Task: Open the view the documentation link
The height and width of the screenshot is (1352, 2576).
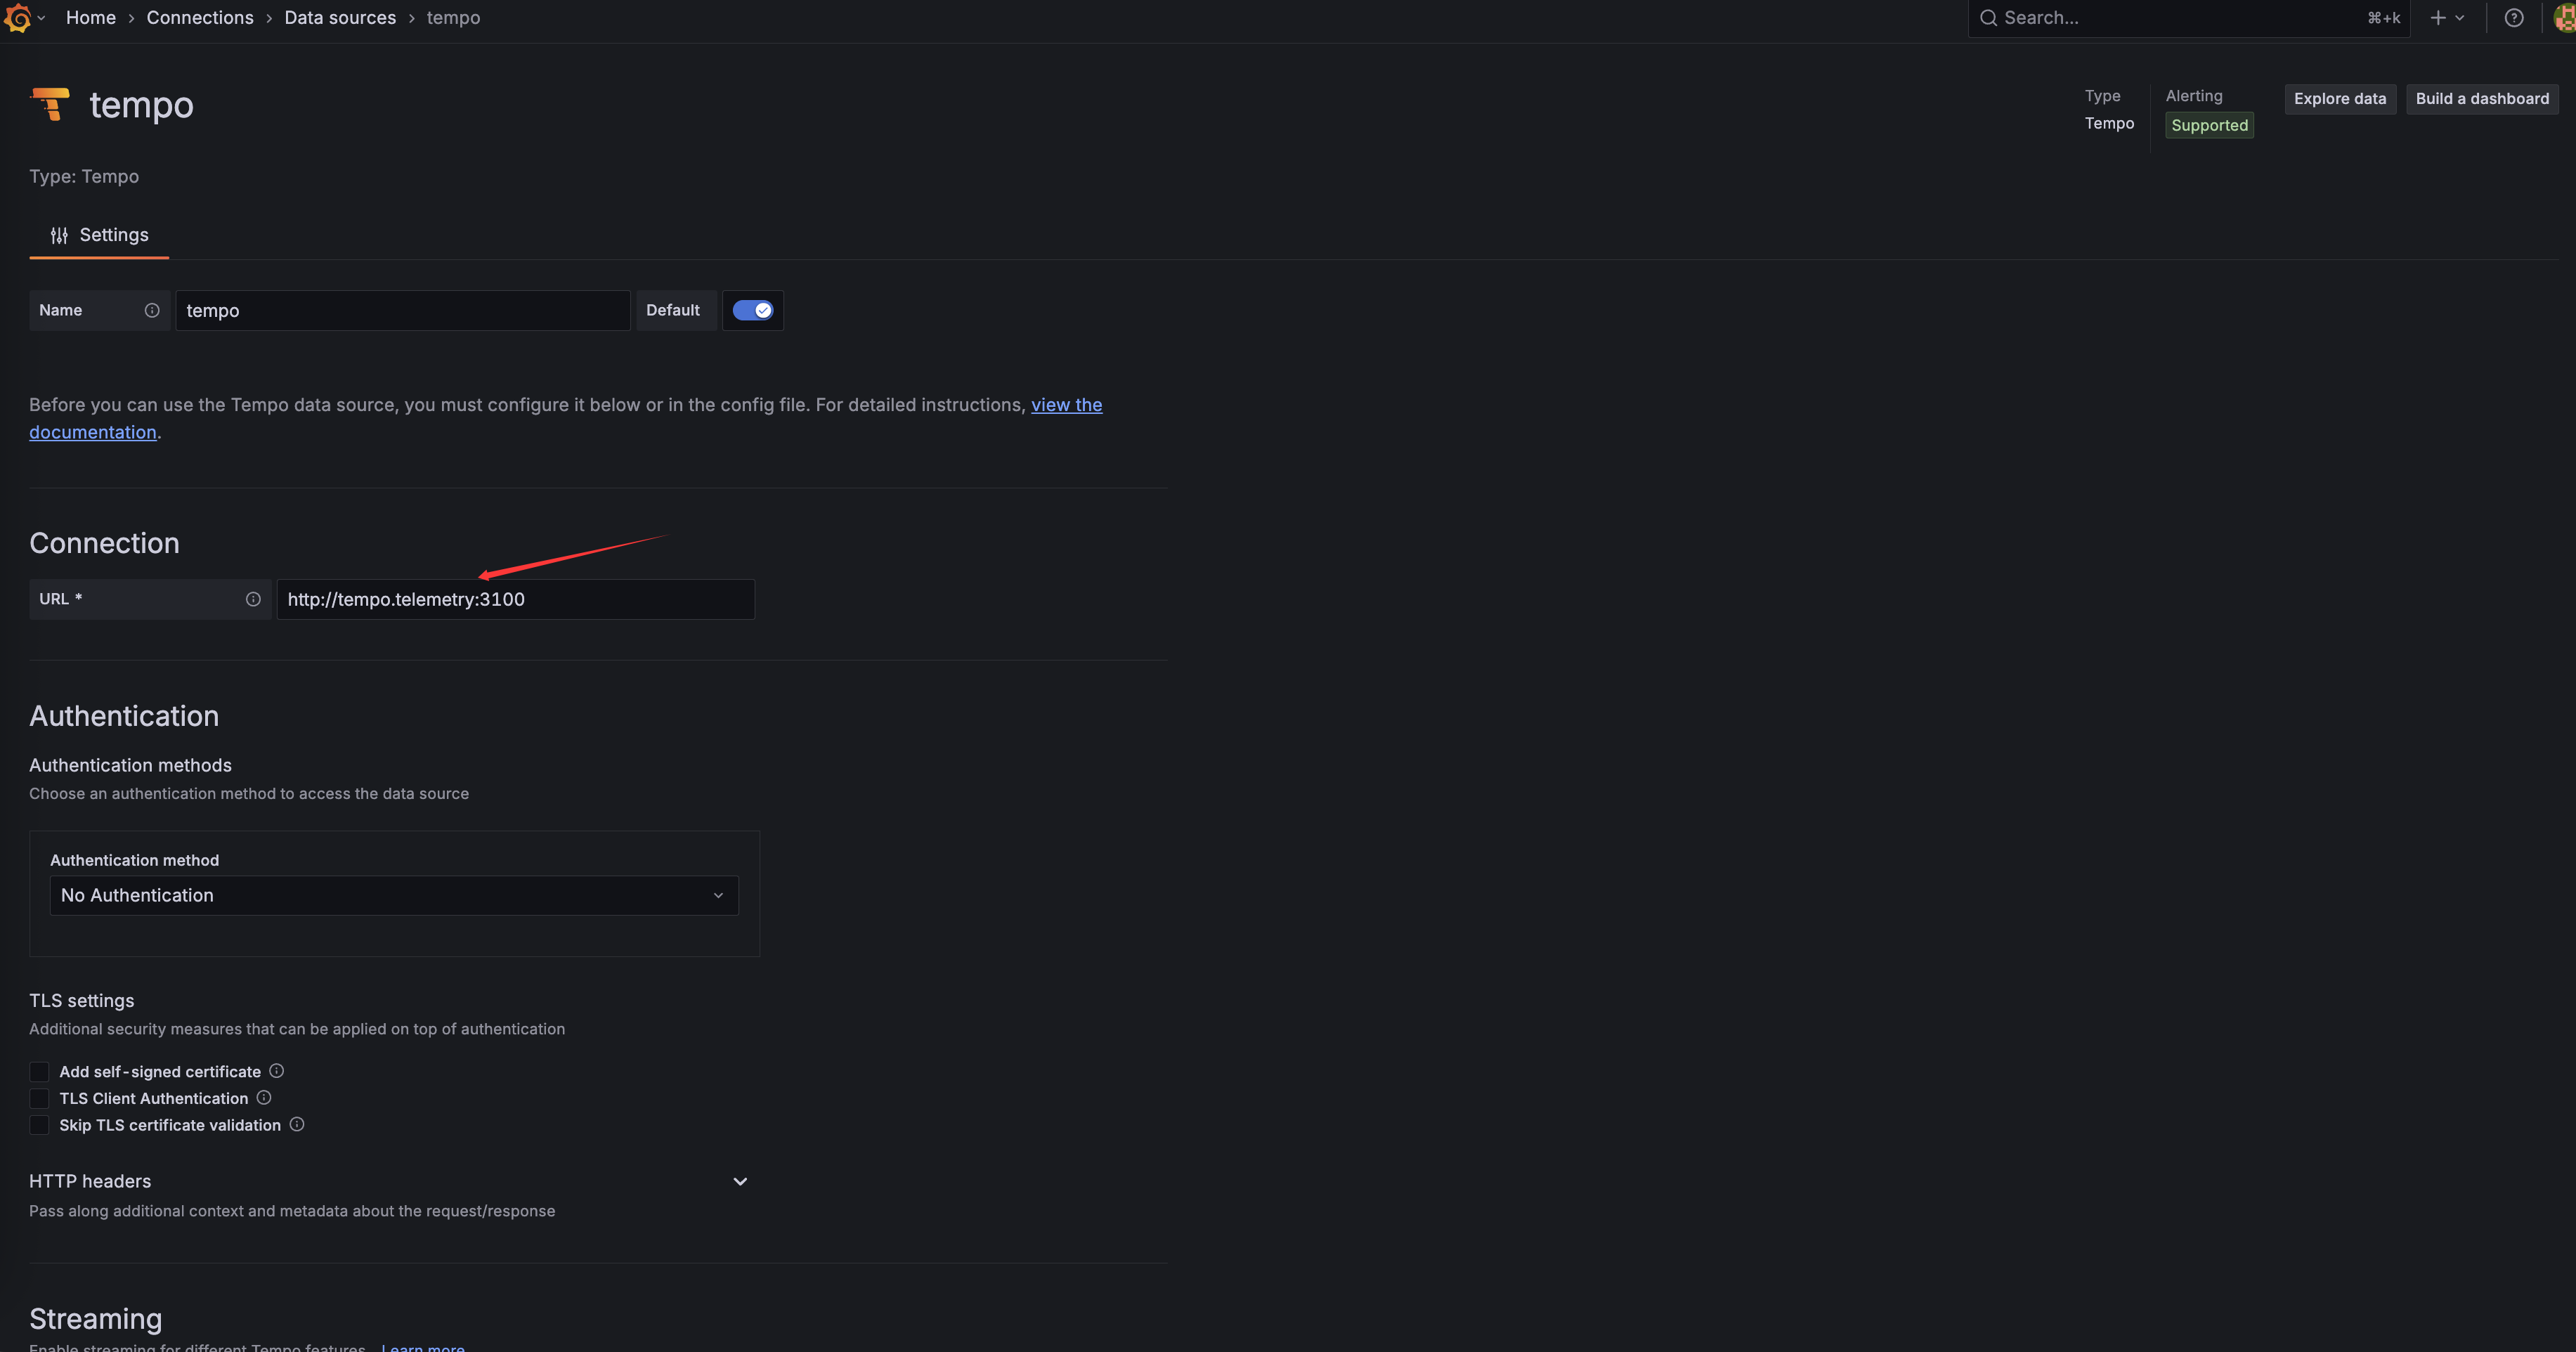Action: point(1066,405)
